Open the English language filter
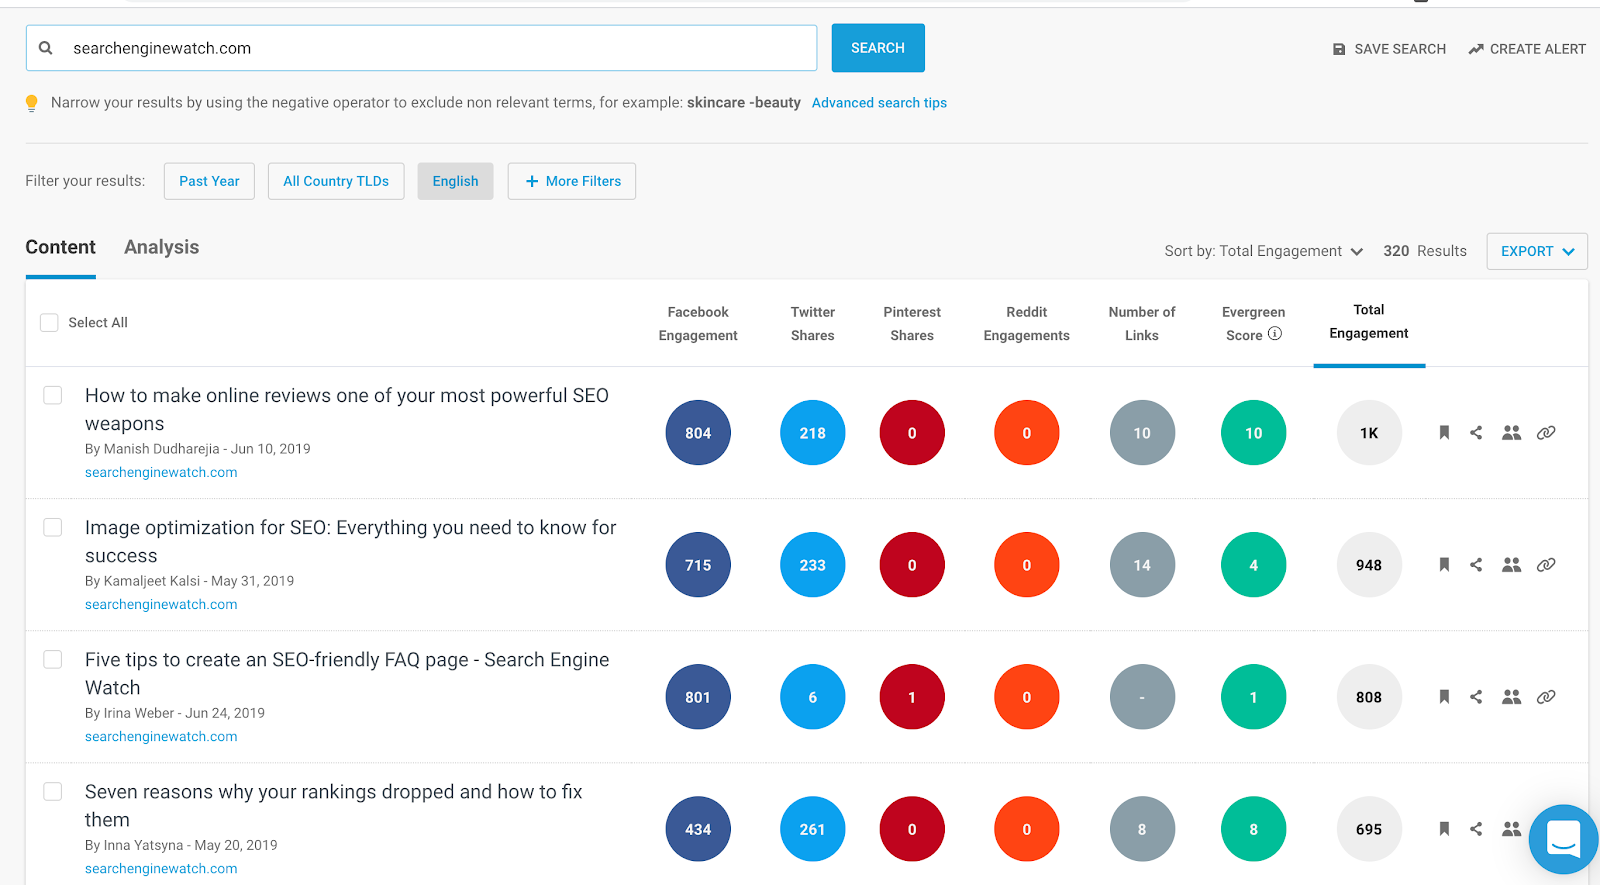1600x885 pixels. pyautogui.click(x=455, y=181)
